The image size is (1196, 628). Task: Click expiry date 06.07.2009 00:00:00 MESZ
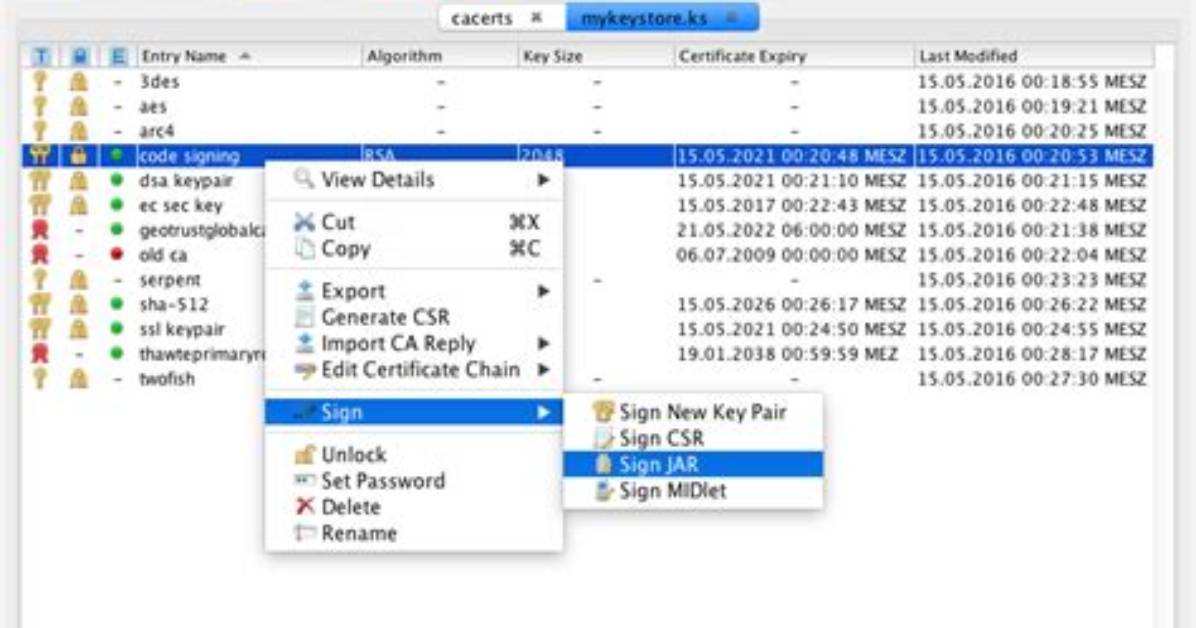(x=791, y=255)
